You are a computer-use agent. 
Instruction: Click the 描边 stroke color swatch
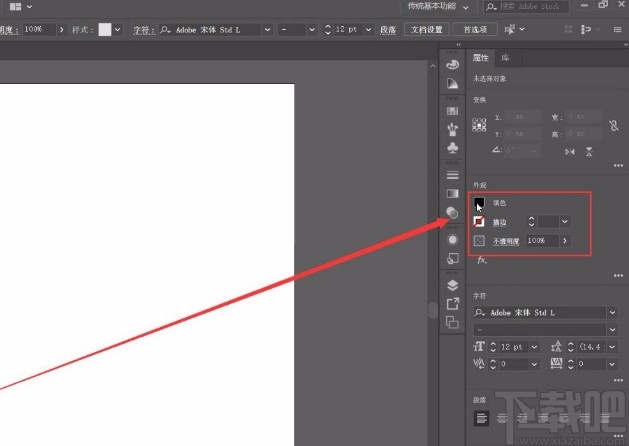point(479,221)
